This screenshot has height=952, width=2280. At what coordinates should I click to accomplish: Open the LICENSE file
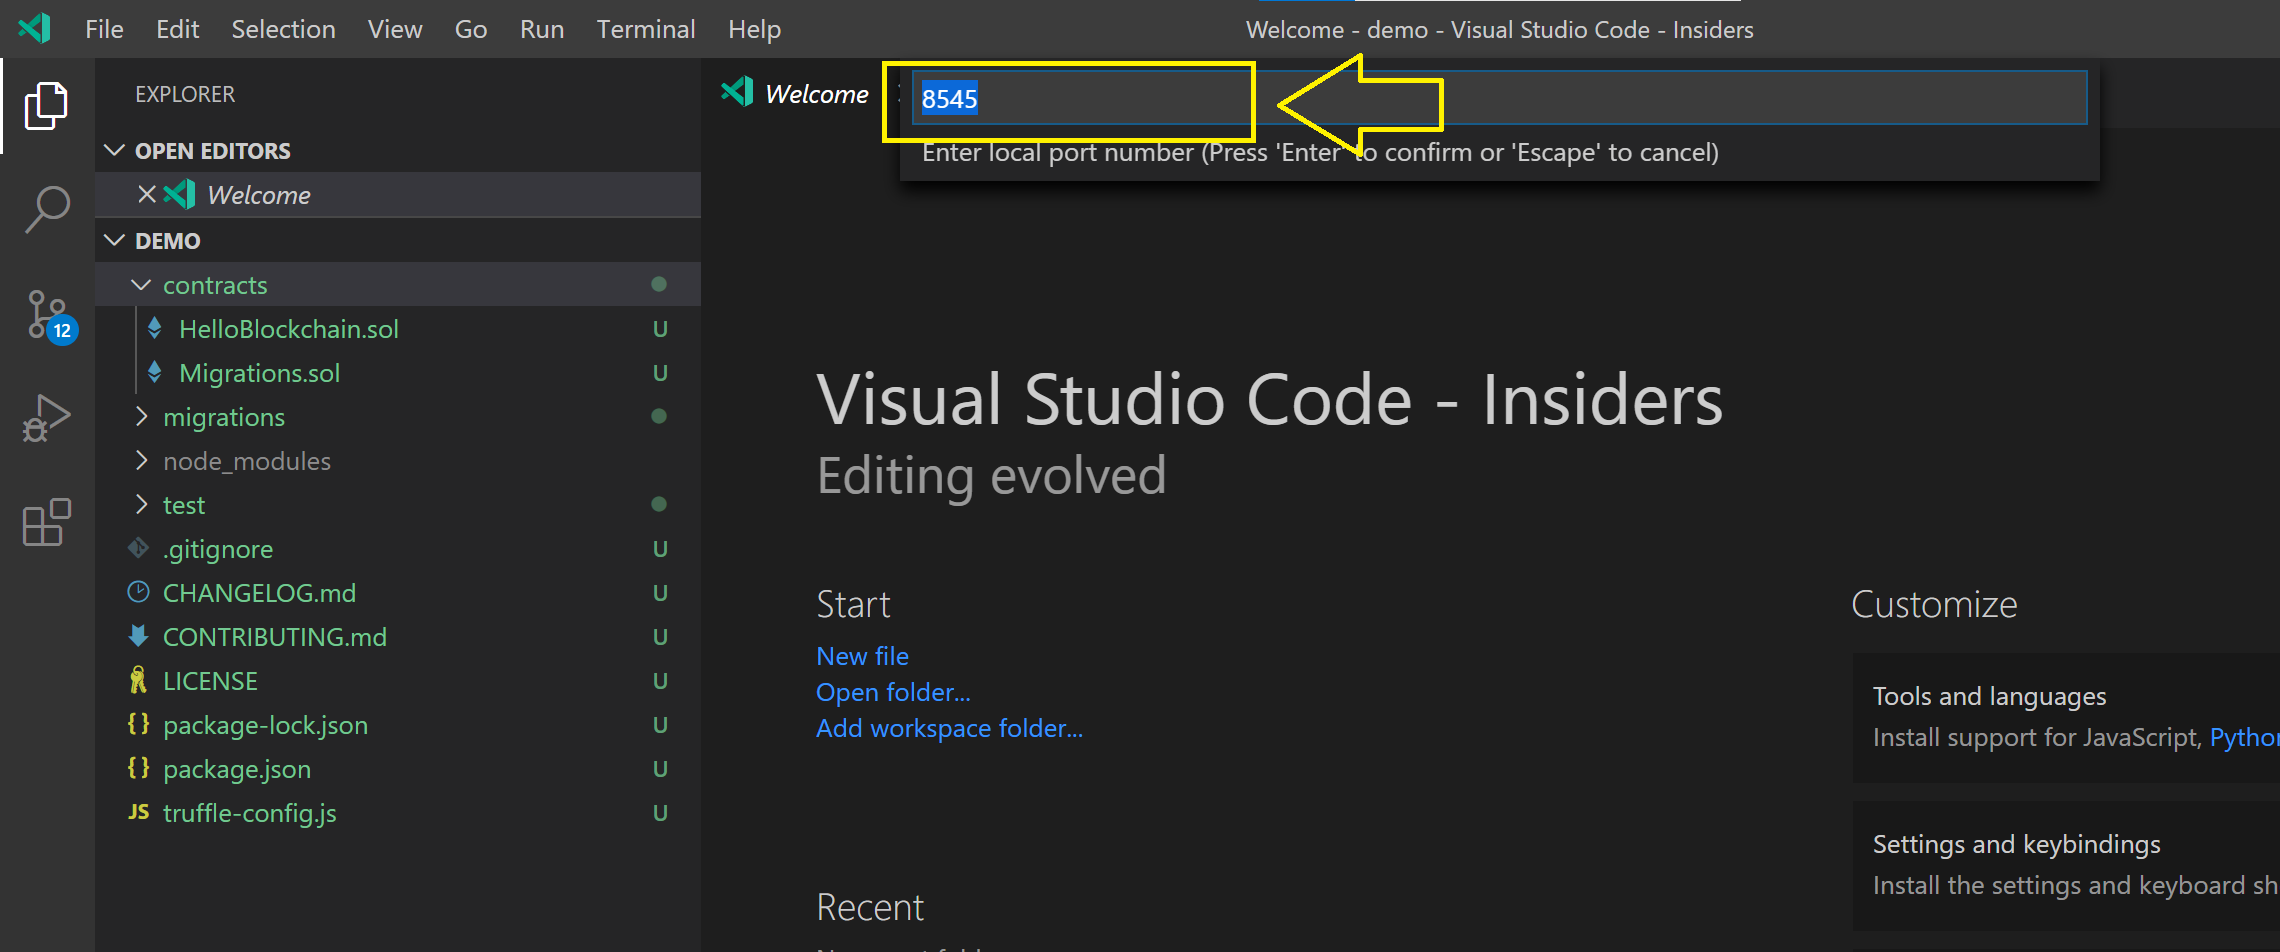point(210,681)
